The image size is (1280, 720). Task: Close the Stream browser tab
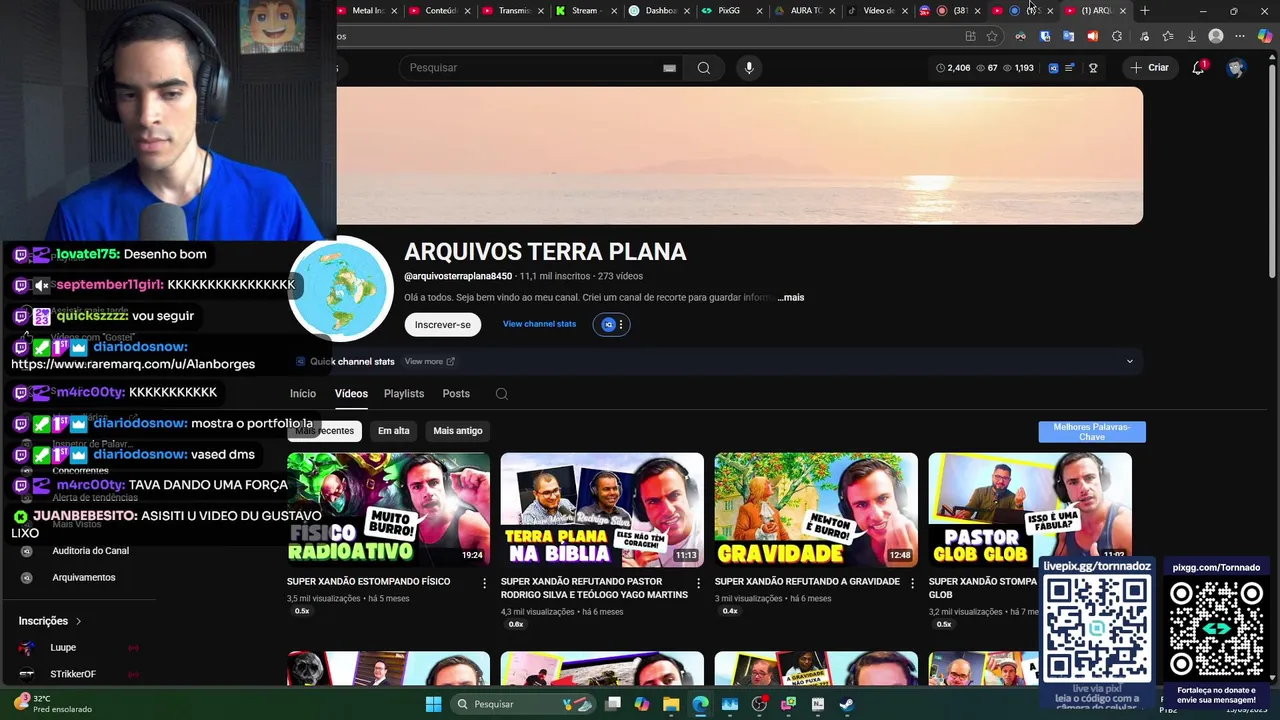(615, 11)
